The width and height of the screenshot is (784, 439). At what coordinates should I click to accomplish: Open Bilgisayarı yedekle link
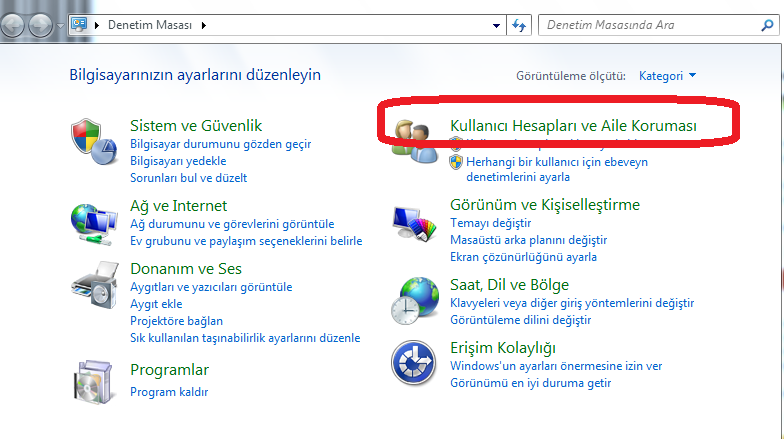click(x=178, y=161)
